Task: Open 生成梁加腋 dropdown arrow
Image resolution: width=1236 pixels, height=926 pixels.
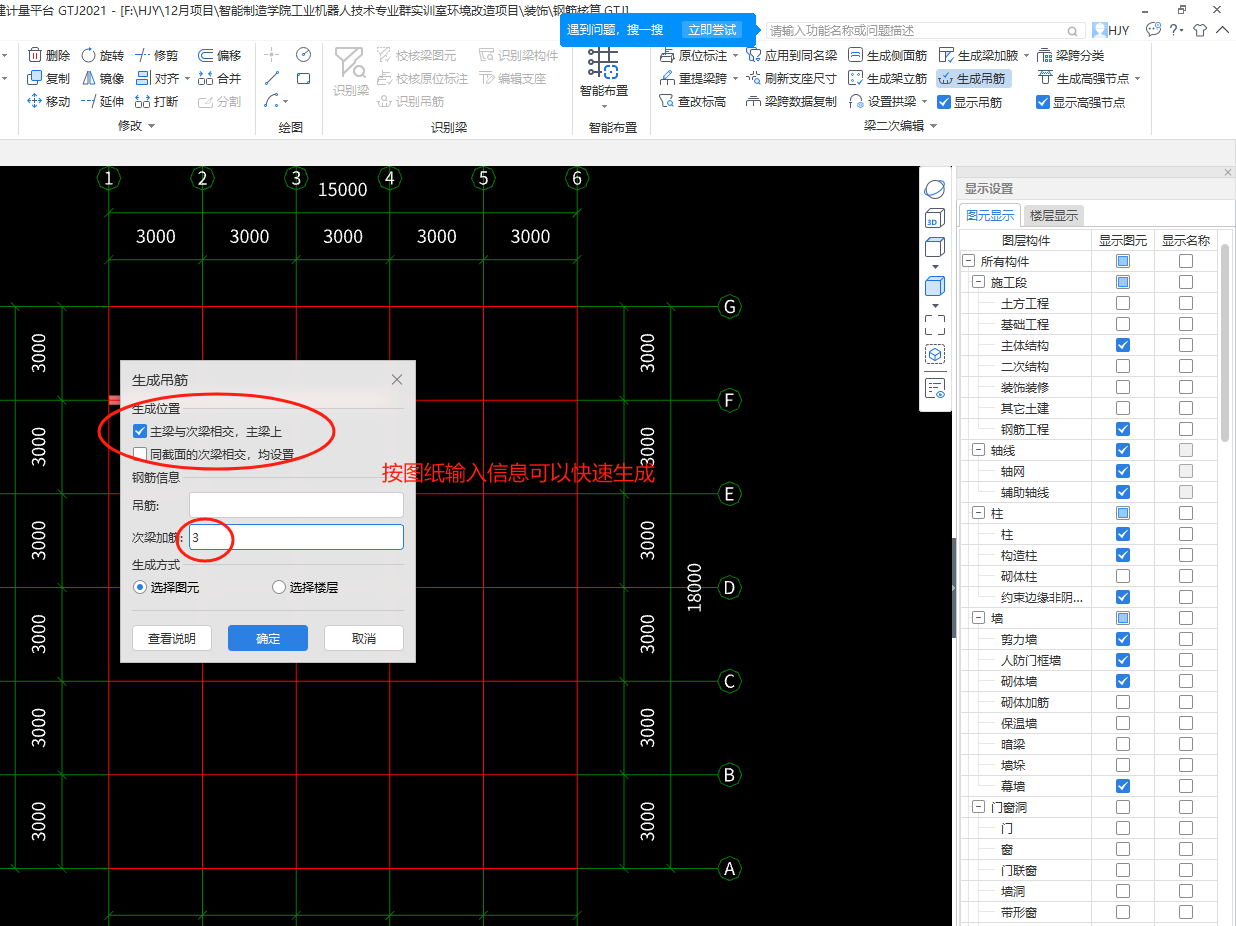Action: click(x=1025, y=55)
